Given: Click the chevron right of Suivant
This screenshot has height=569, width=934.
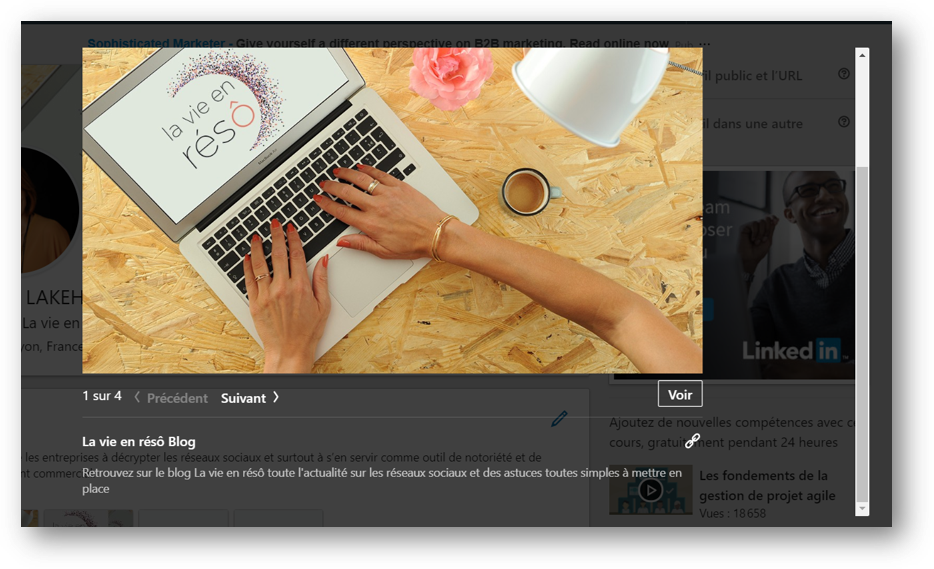Looking at the screenshot, I should click(x=276, y=397).
